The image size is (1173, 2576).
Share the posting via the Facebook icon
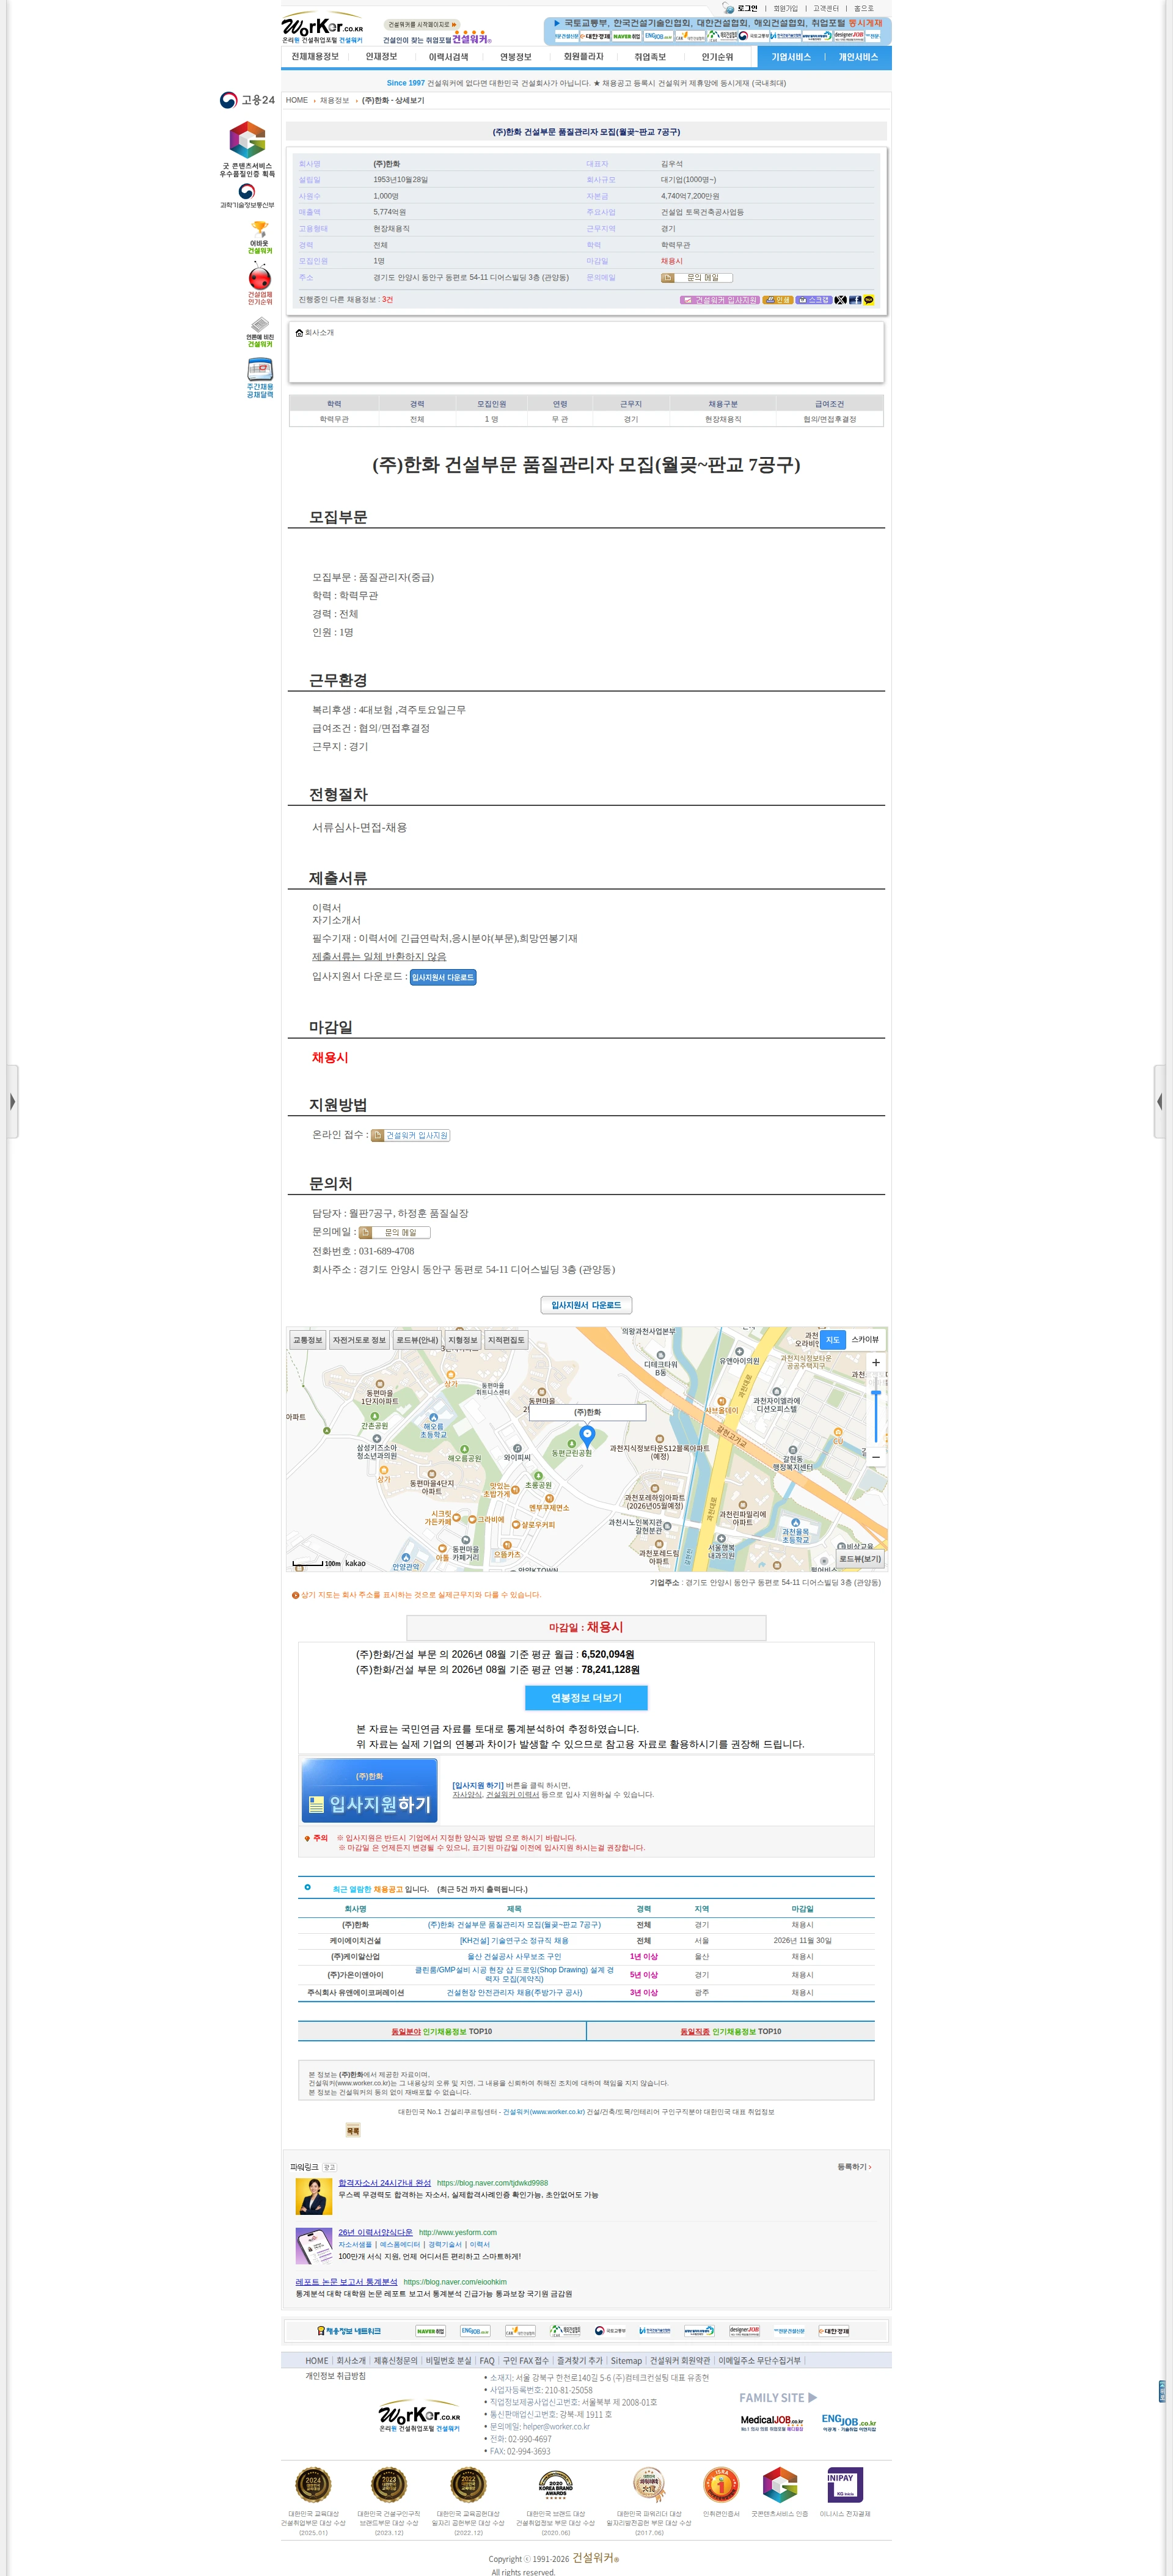point(855,300)
